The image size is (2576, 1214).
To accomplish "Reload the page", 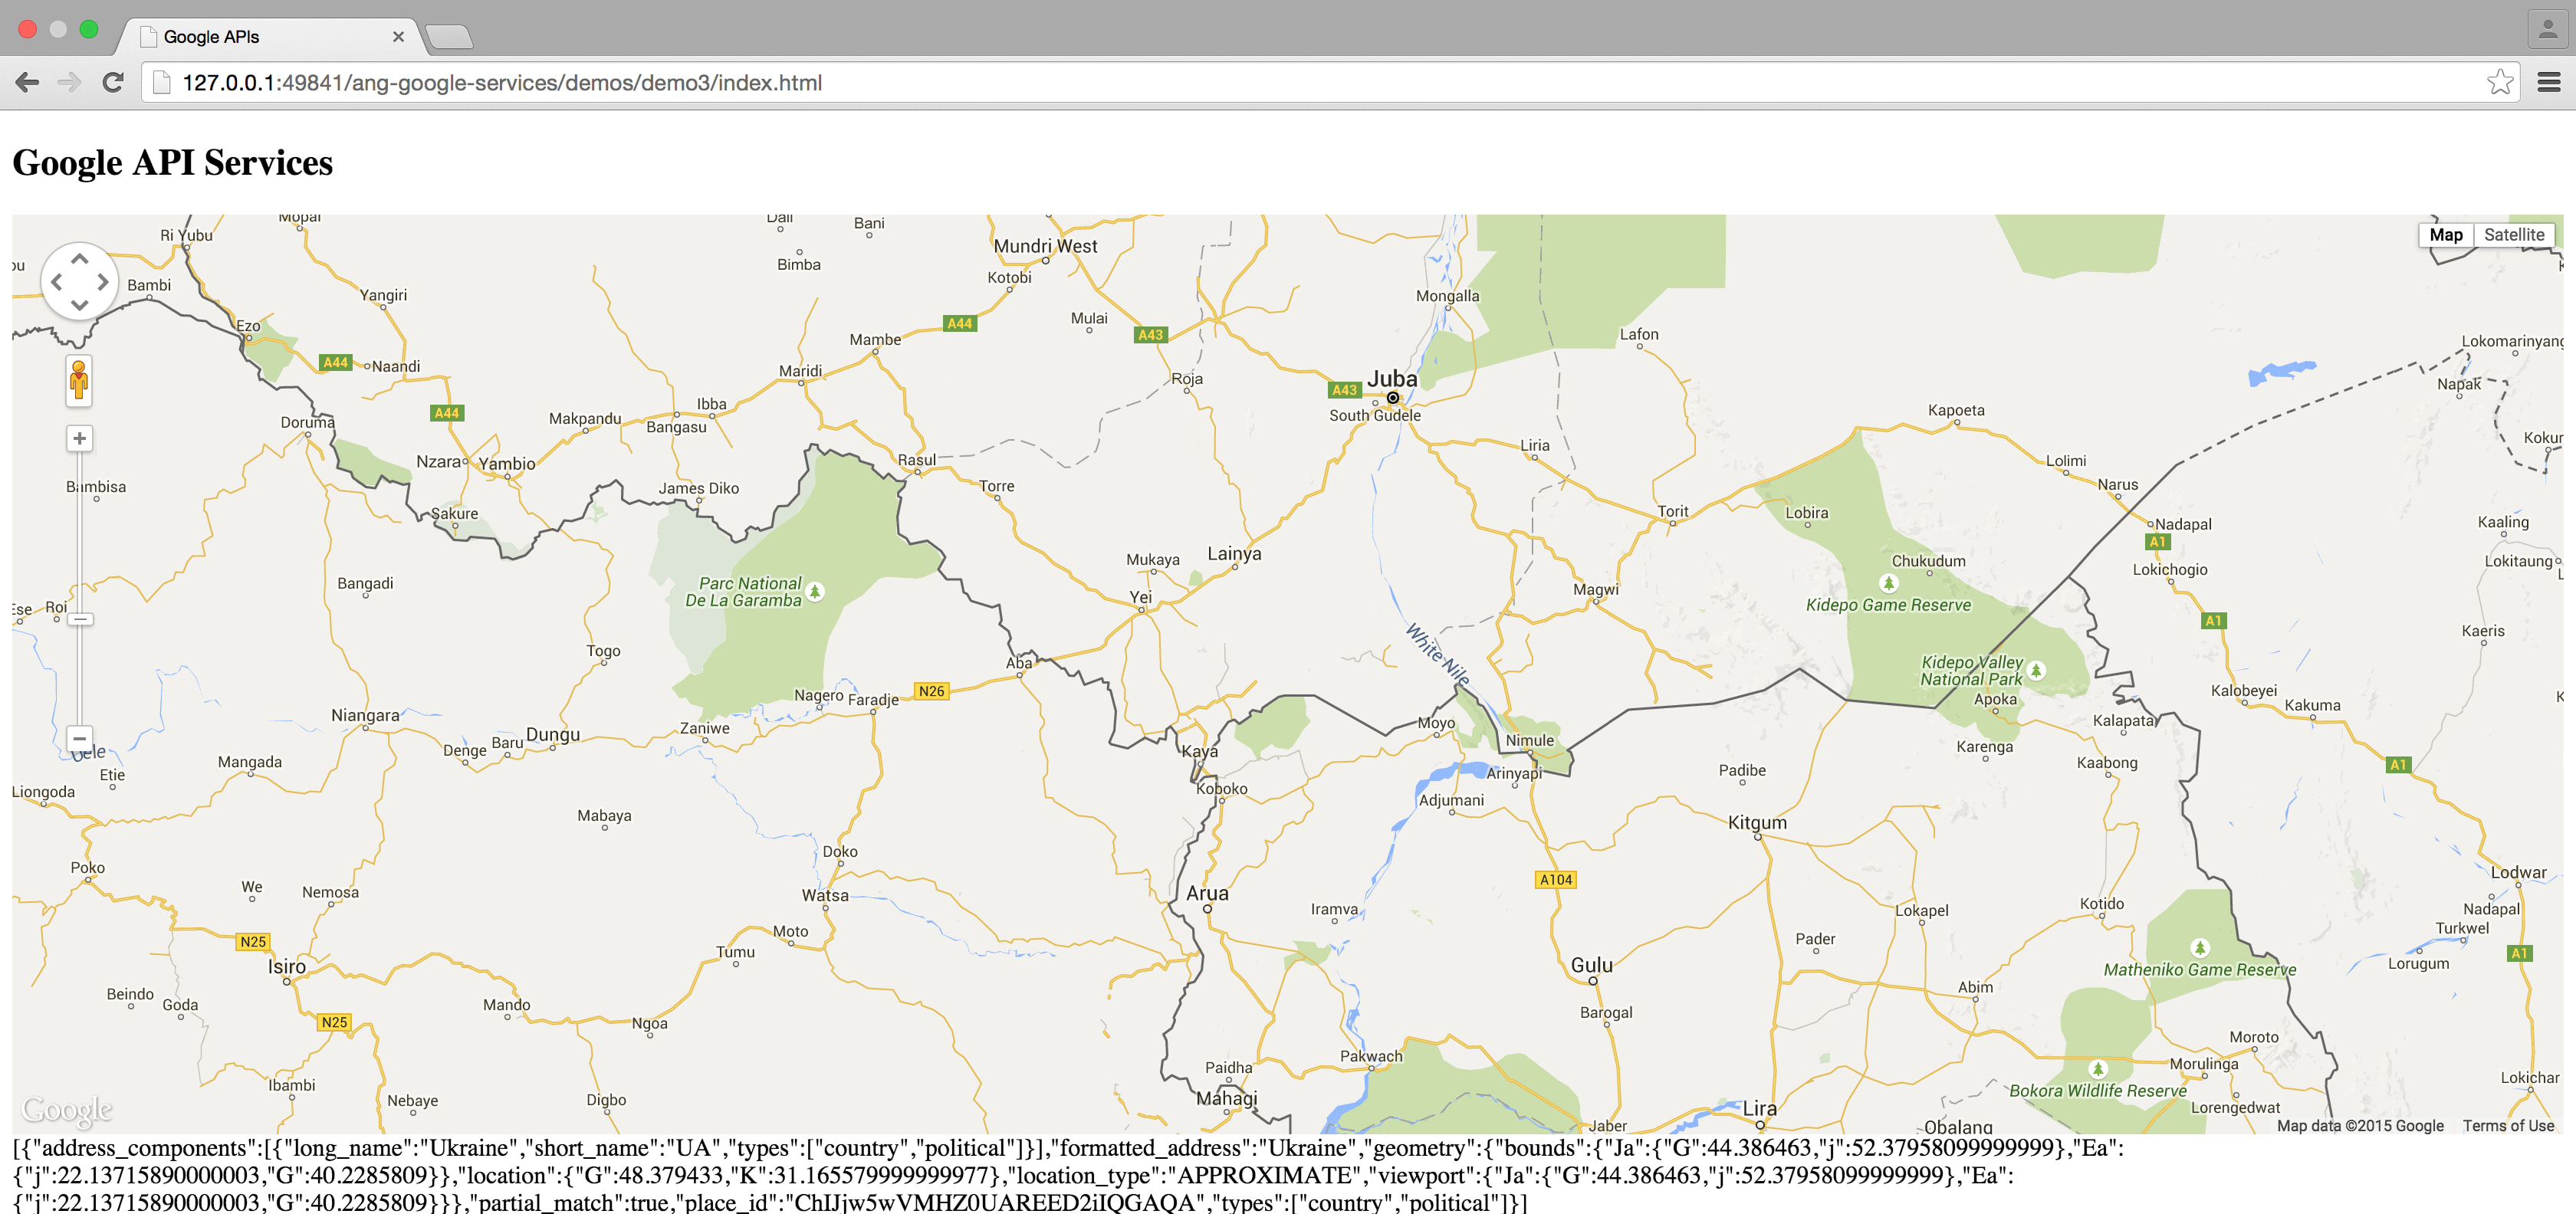I will pyautogui.click(x=113, y=83).
